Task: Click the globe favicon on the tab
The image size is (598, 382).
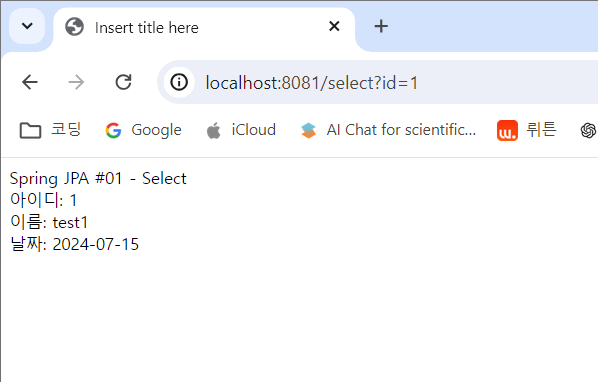Action: click(x=74, y=27)
